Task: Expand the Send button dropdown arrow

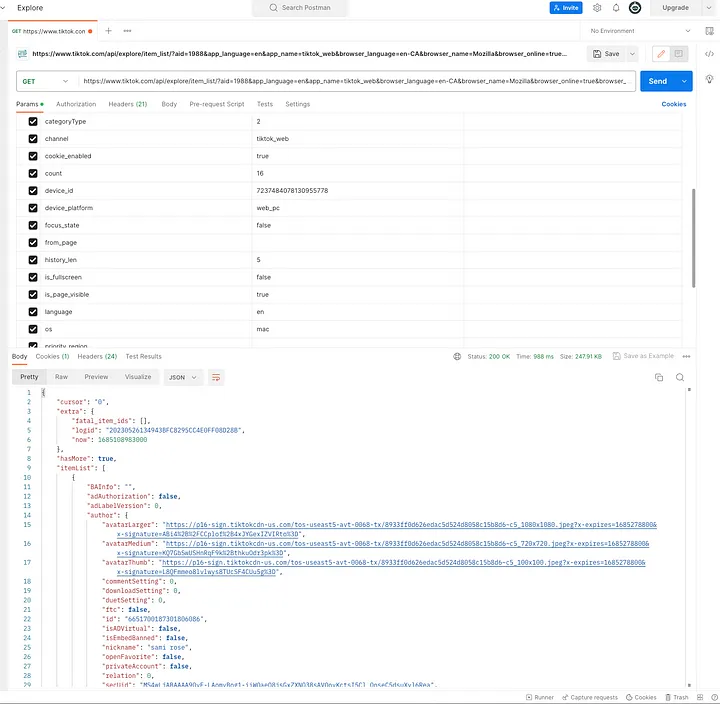Action: pyautogui.click(x=684, y=81)
